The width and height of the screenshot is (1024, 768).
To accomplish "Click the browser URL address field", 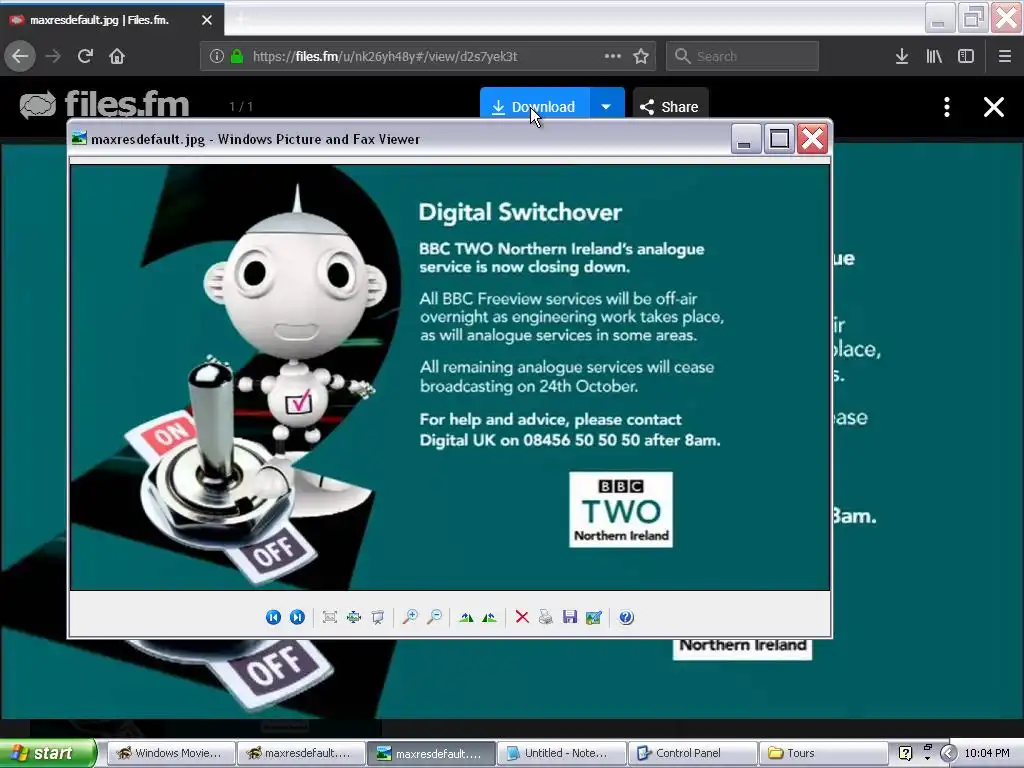I will click(428, 56).
